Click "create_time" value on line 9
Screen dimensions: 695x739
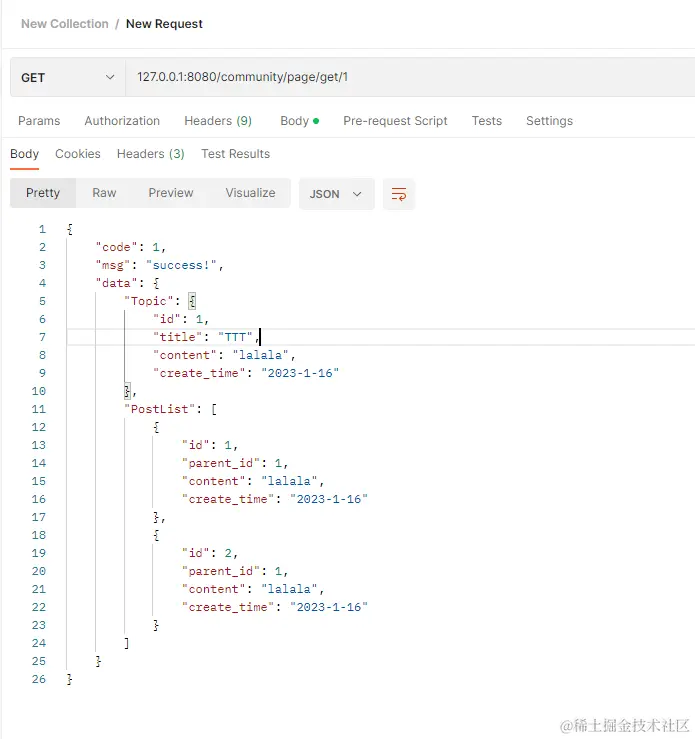click(x=300, y=373)
